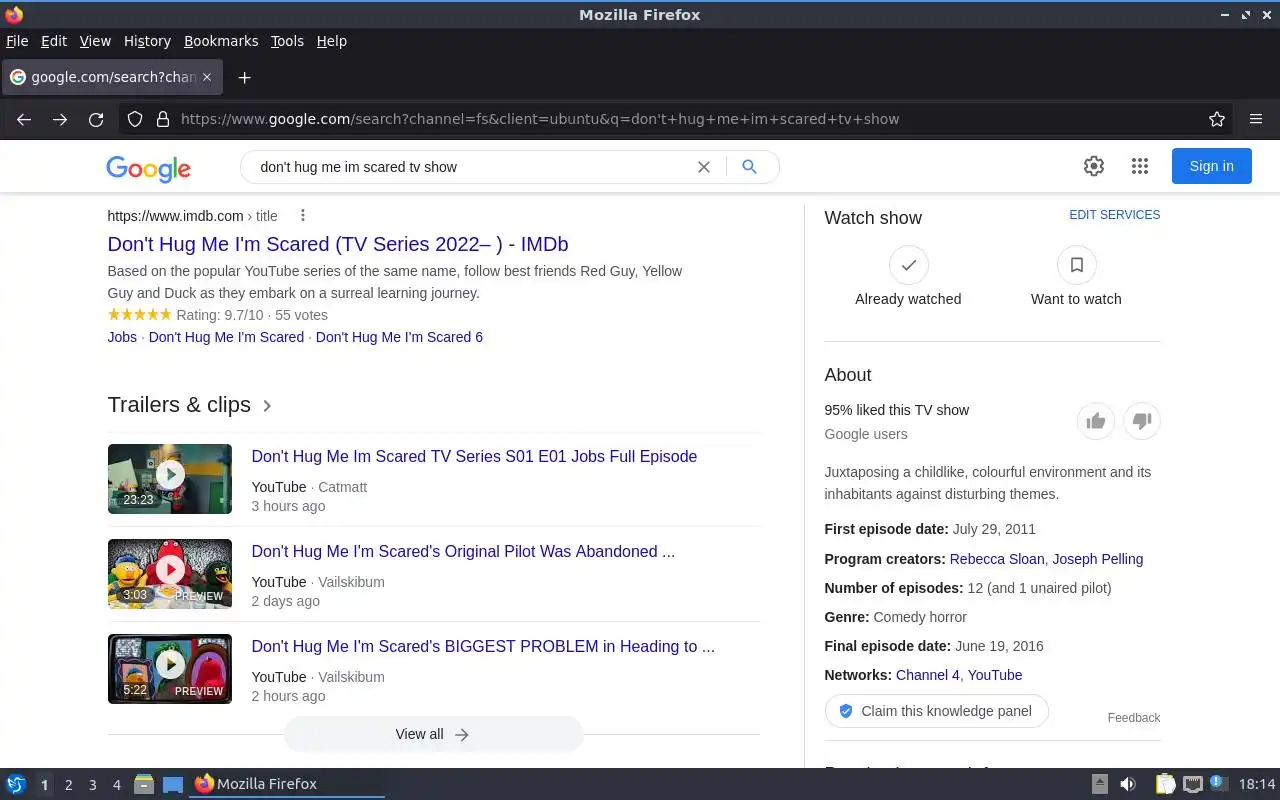Screen dimensions: 1280x800
Task: Open the View menu
Action: 95,41
